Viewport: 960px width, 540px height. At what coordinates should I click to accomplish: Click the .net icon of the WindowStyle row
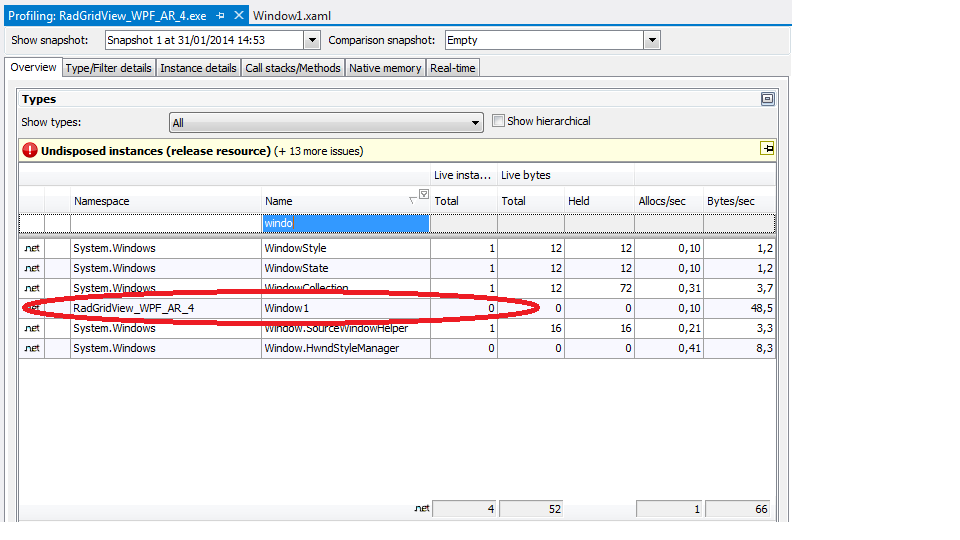pos(32,248)
